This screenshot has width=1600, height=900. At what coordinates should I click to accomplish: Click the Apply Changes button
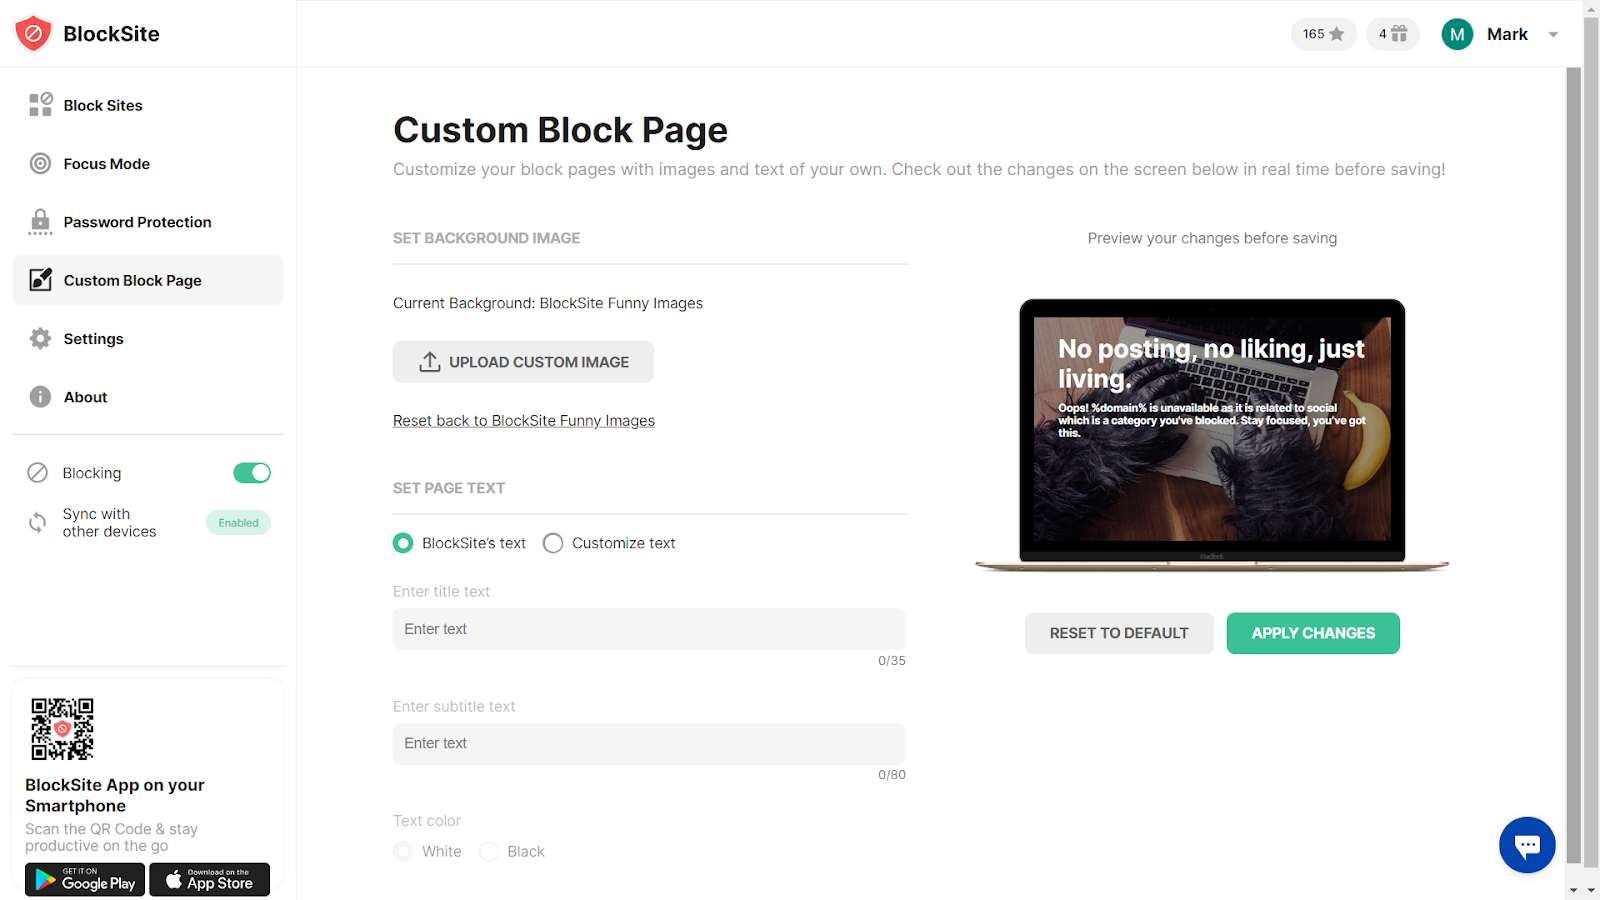[x=1313, y=633]
